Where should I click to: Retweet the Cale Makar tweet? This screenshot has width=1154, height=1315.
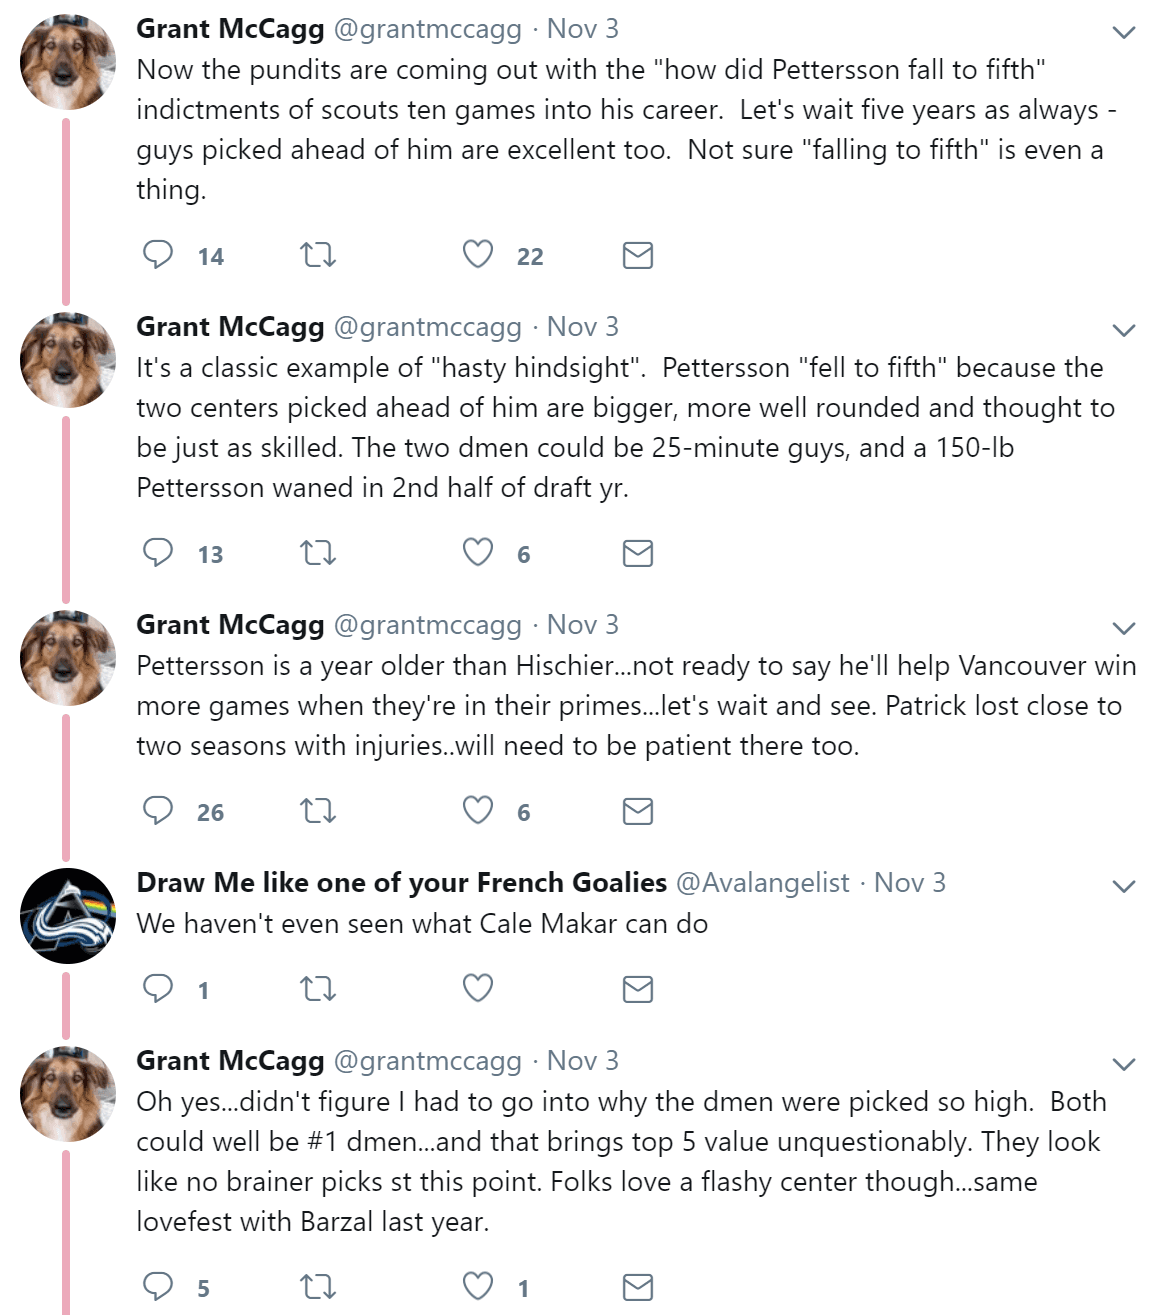[x=318, y=989]
